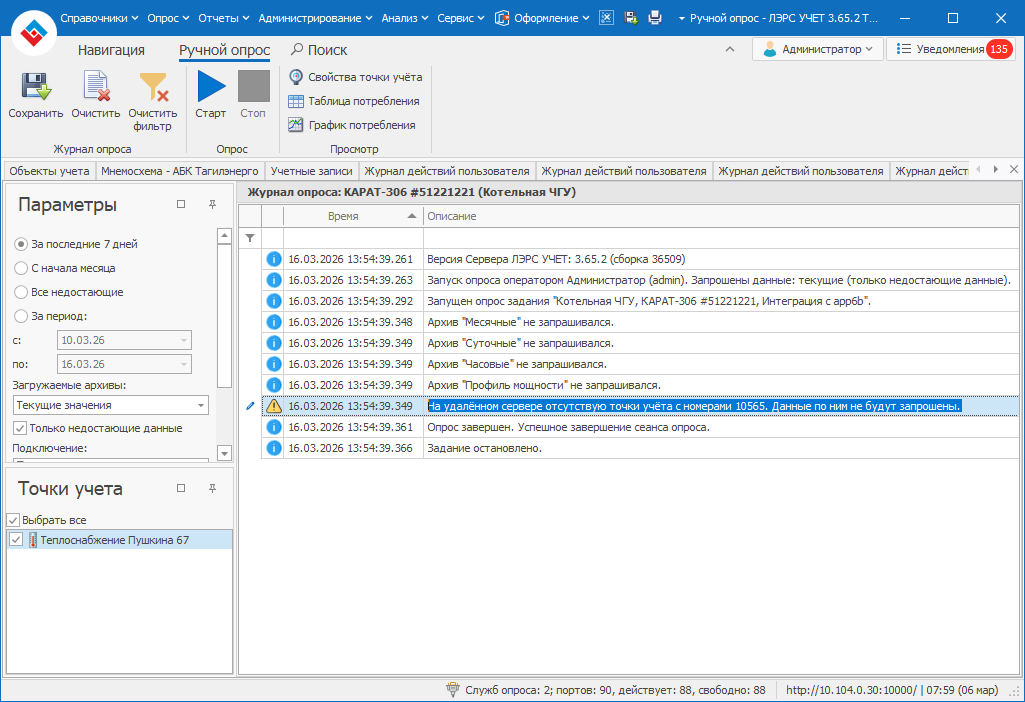Select 'С начала месяца' radio option
This screenshot has height=702, width=1025.
pos(21,268)
